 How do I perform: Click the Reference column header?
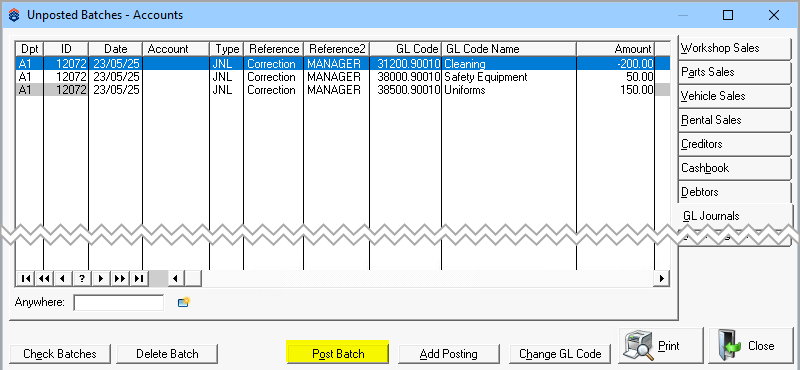[273, 49]
